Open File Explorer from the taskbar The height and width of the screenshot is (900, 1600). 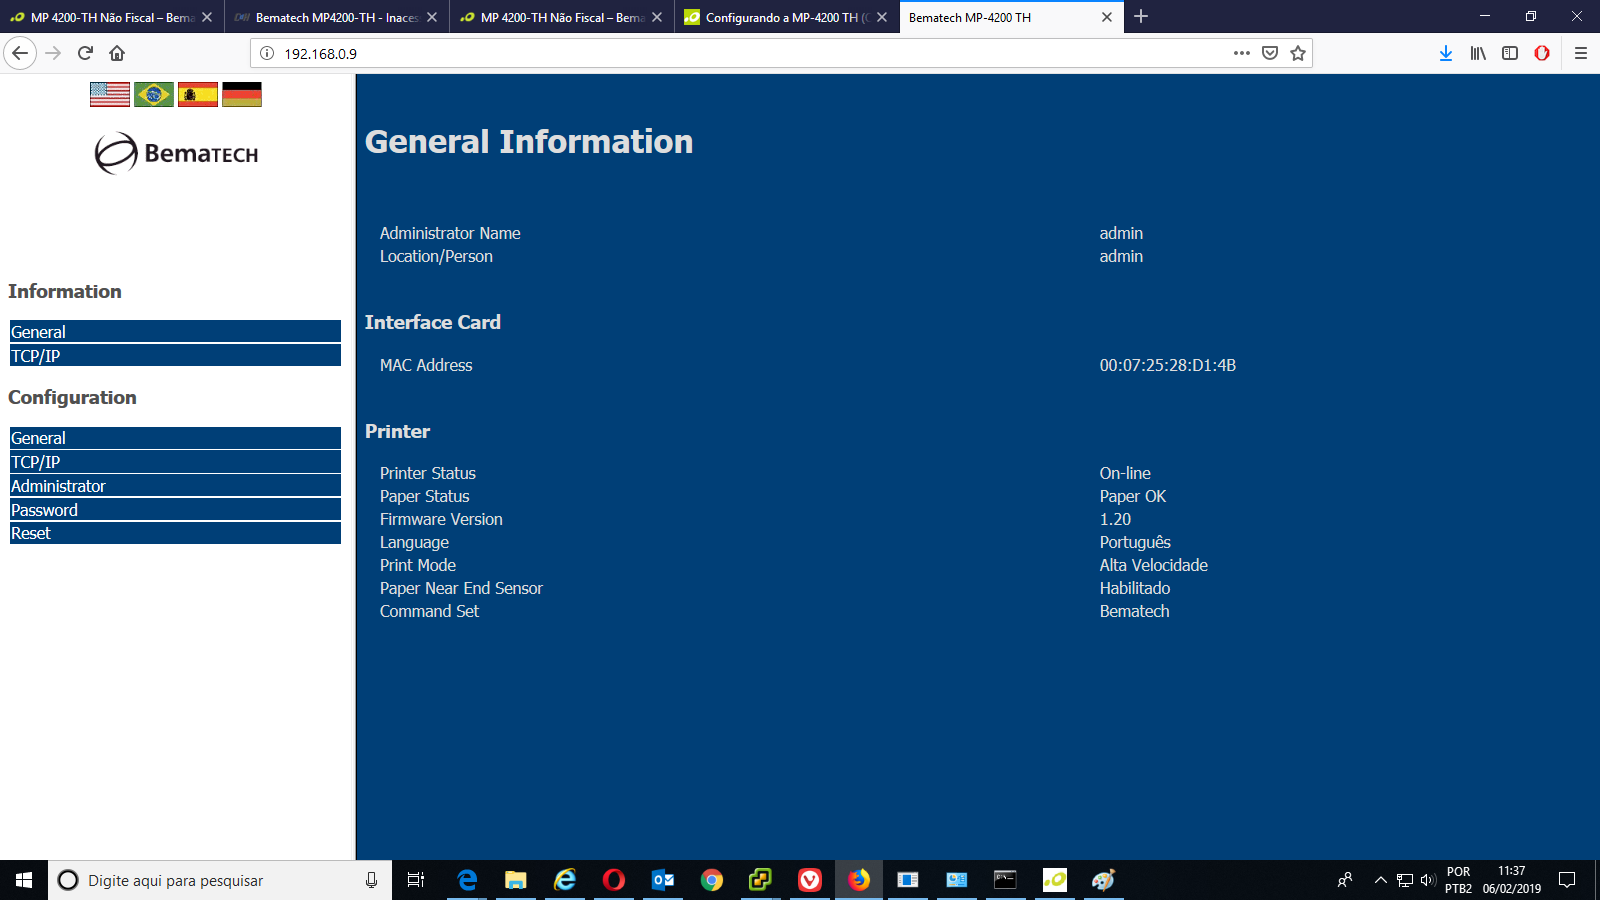[515, 880]
